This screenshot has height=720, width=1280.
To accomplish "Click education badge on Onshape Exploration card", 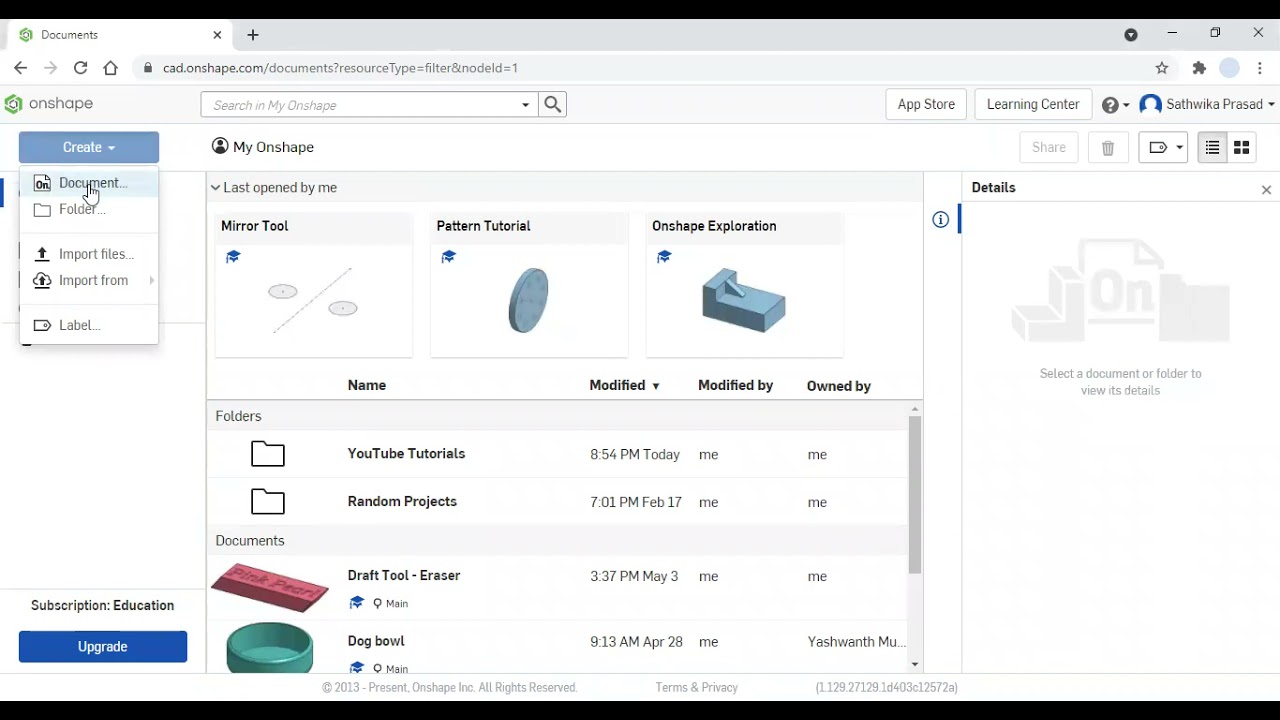I will click(x=664, y=257).
